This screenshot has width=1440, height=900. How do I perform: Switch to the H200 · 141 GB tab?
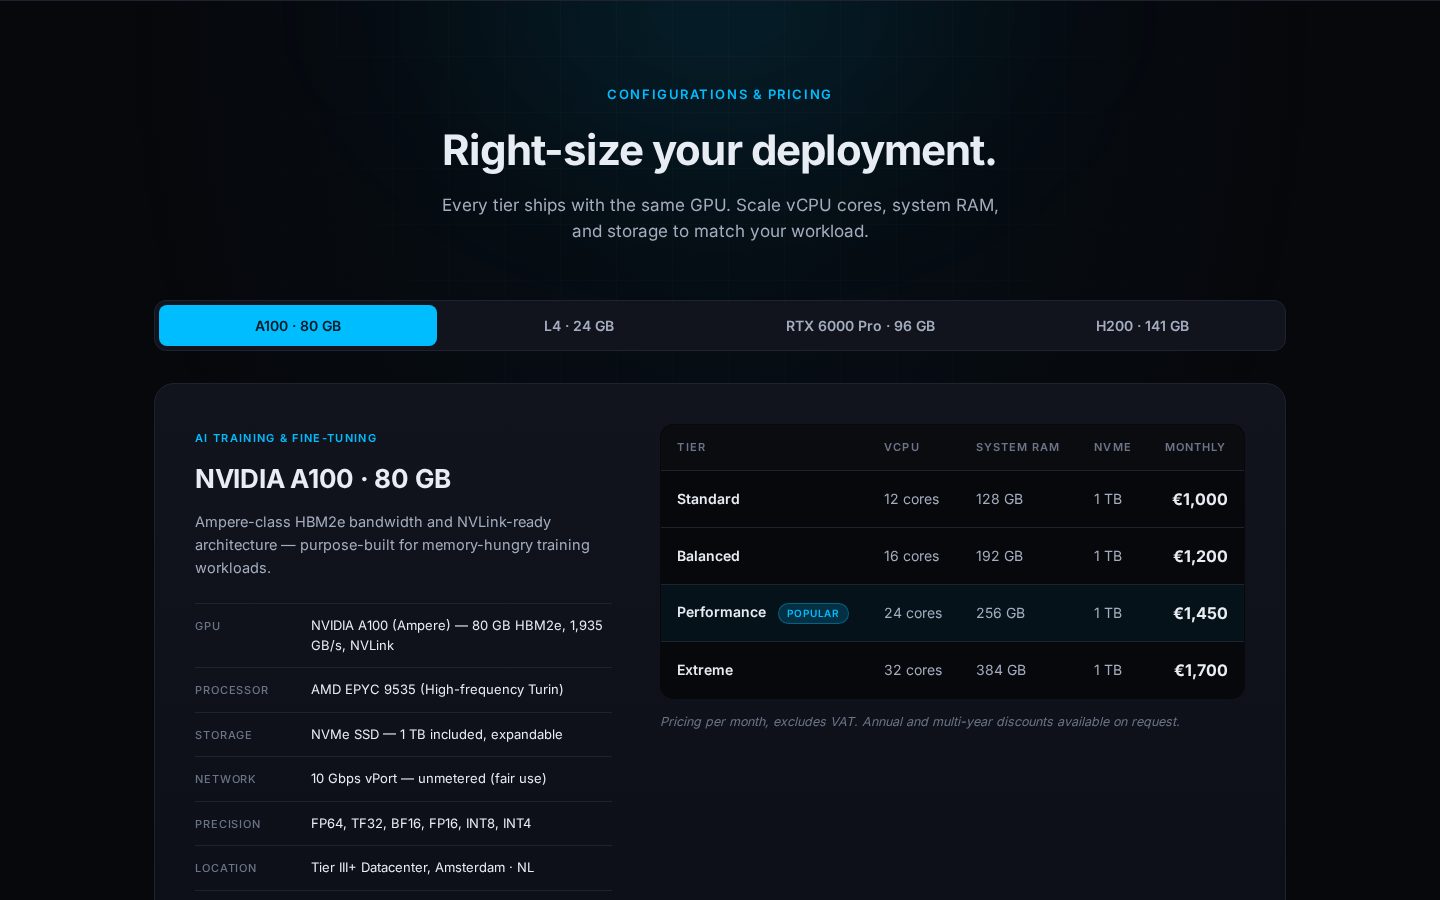[1142, 326]
